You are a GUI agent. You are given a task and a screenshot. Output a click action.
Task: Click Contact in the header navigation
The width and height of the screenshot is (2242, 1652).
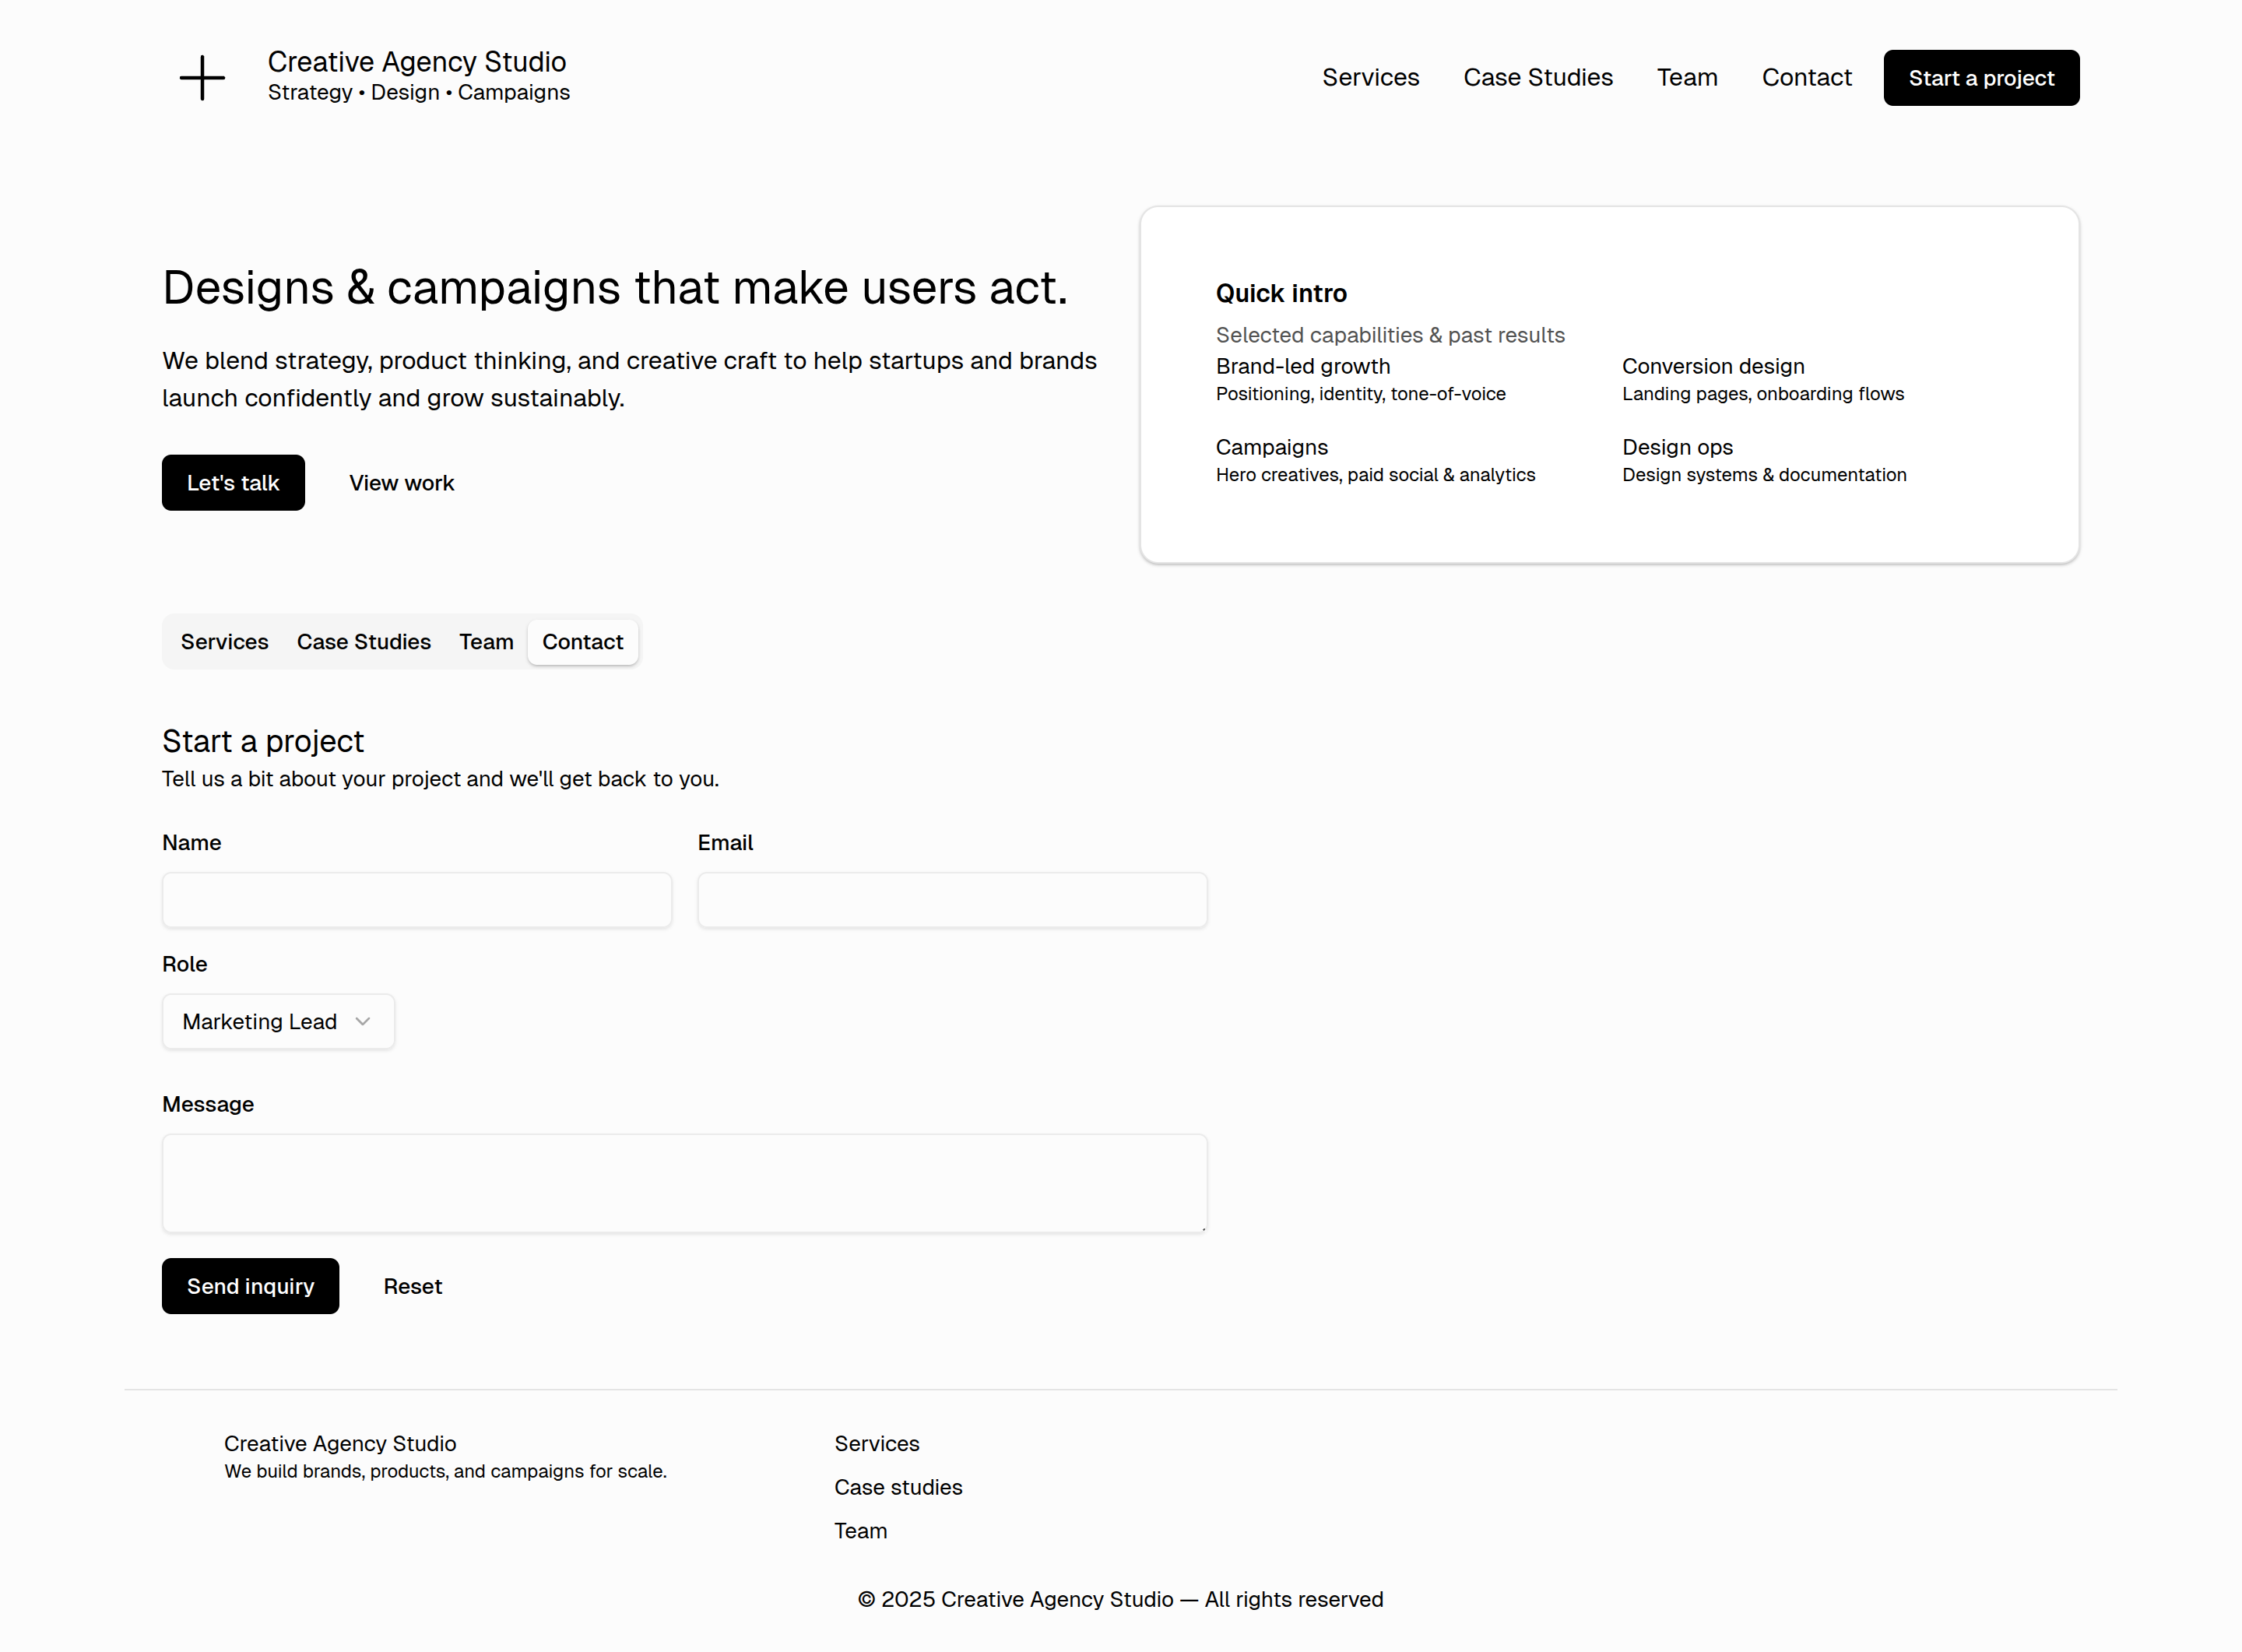click(1806, 78)
